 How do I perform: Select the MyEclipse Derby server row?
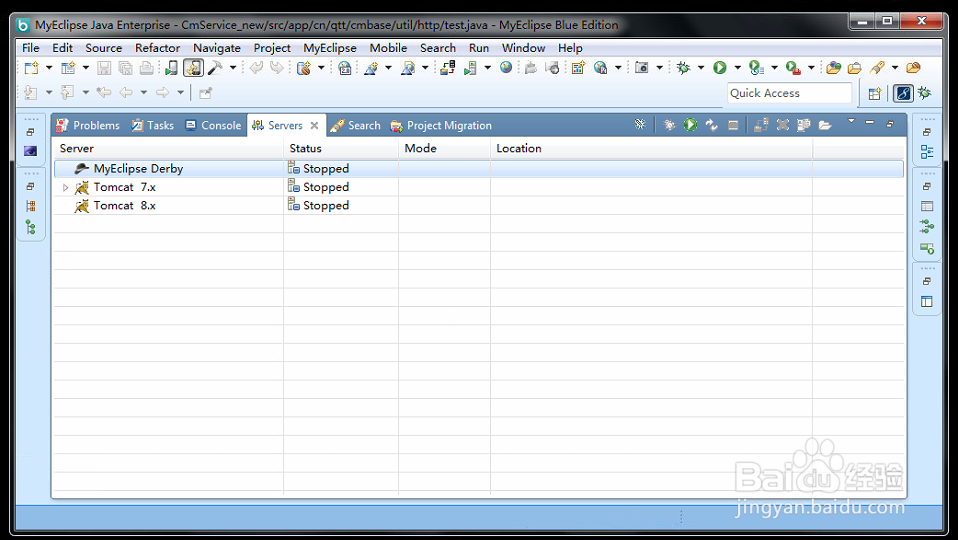tap(478, 169)
